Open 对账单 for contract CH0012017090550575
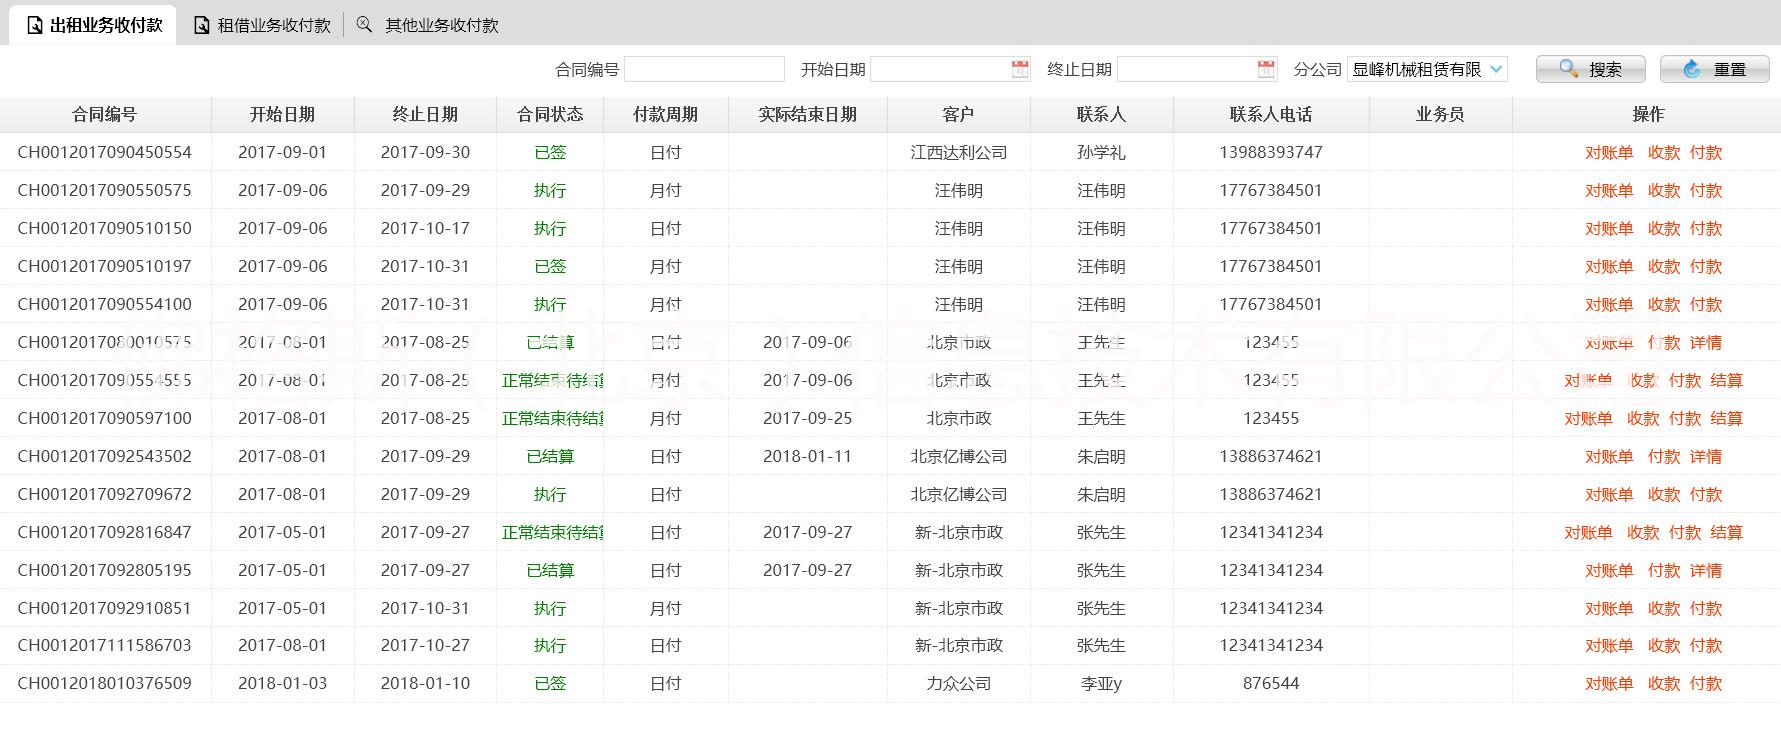 tap(1609, 190)
